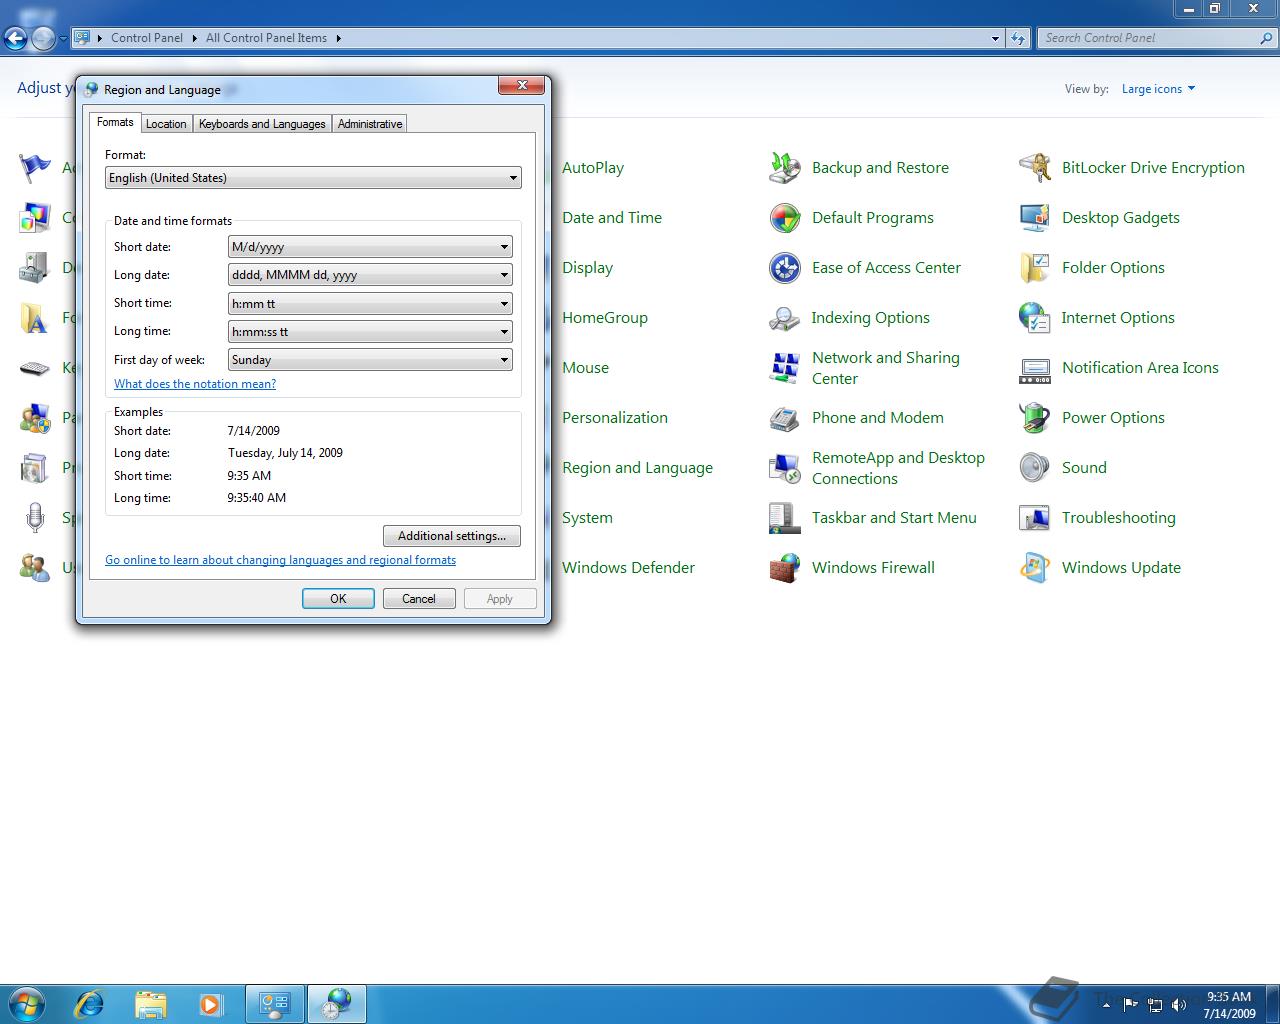Open Internet Explorer from the taskbar
The height and width of the screenshot is (1024, 1280).
(x=89, y=1004)
